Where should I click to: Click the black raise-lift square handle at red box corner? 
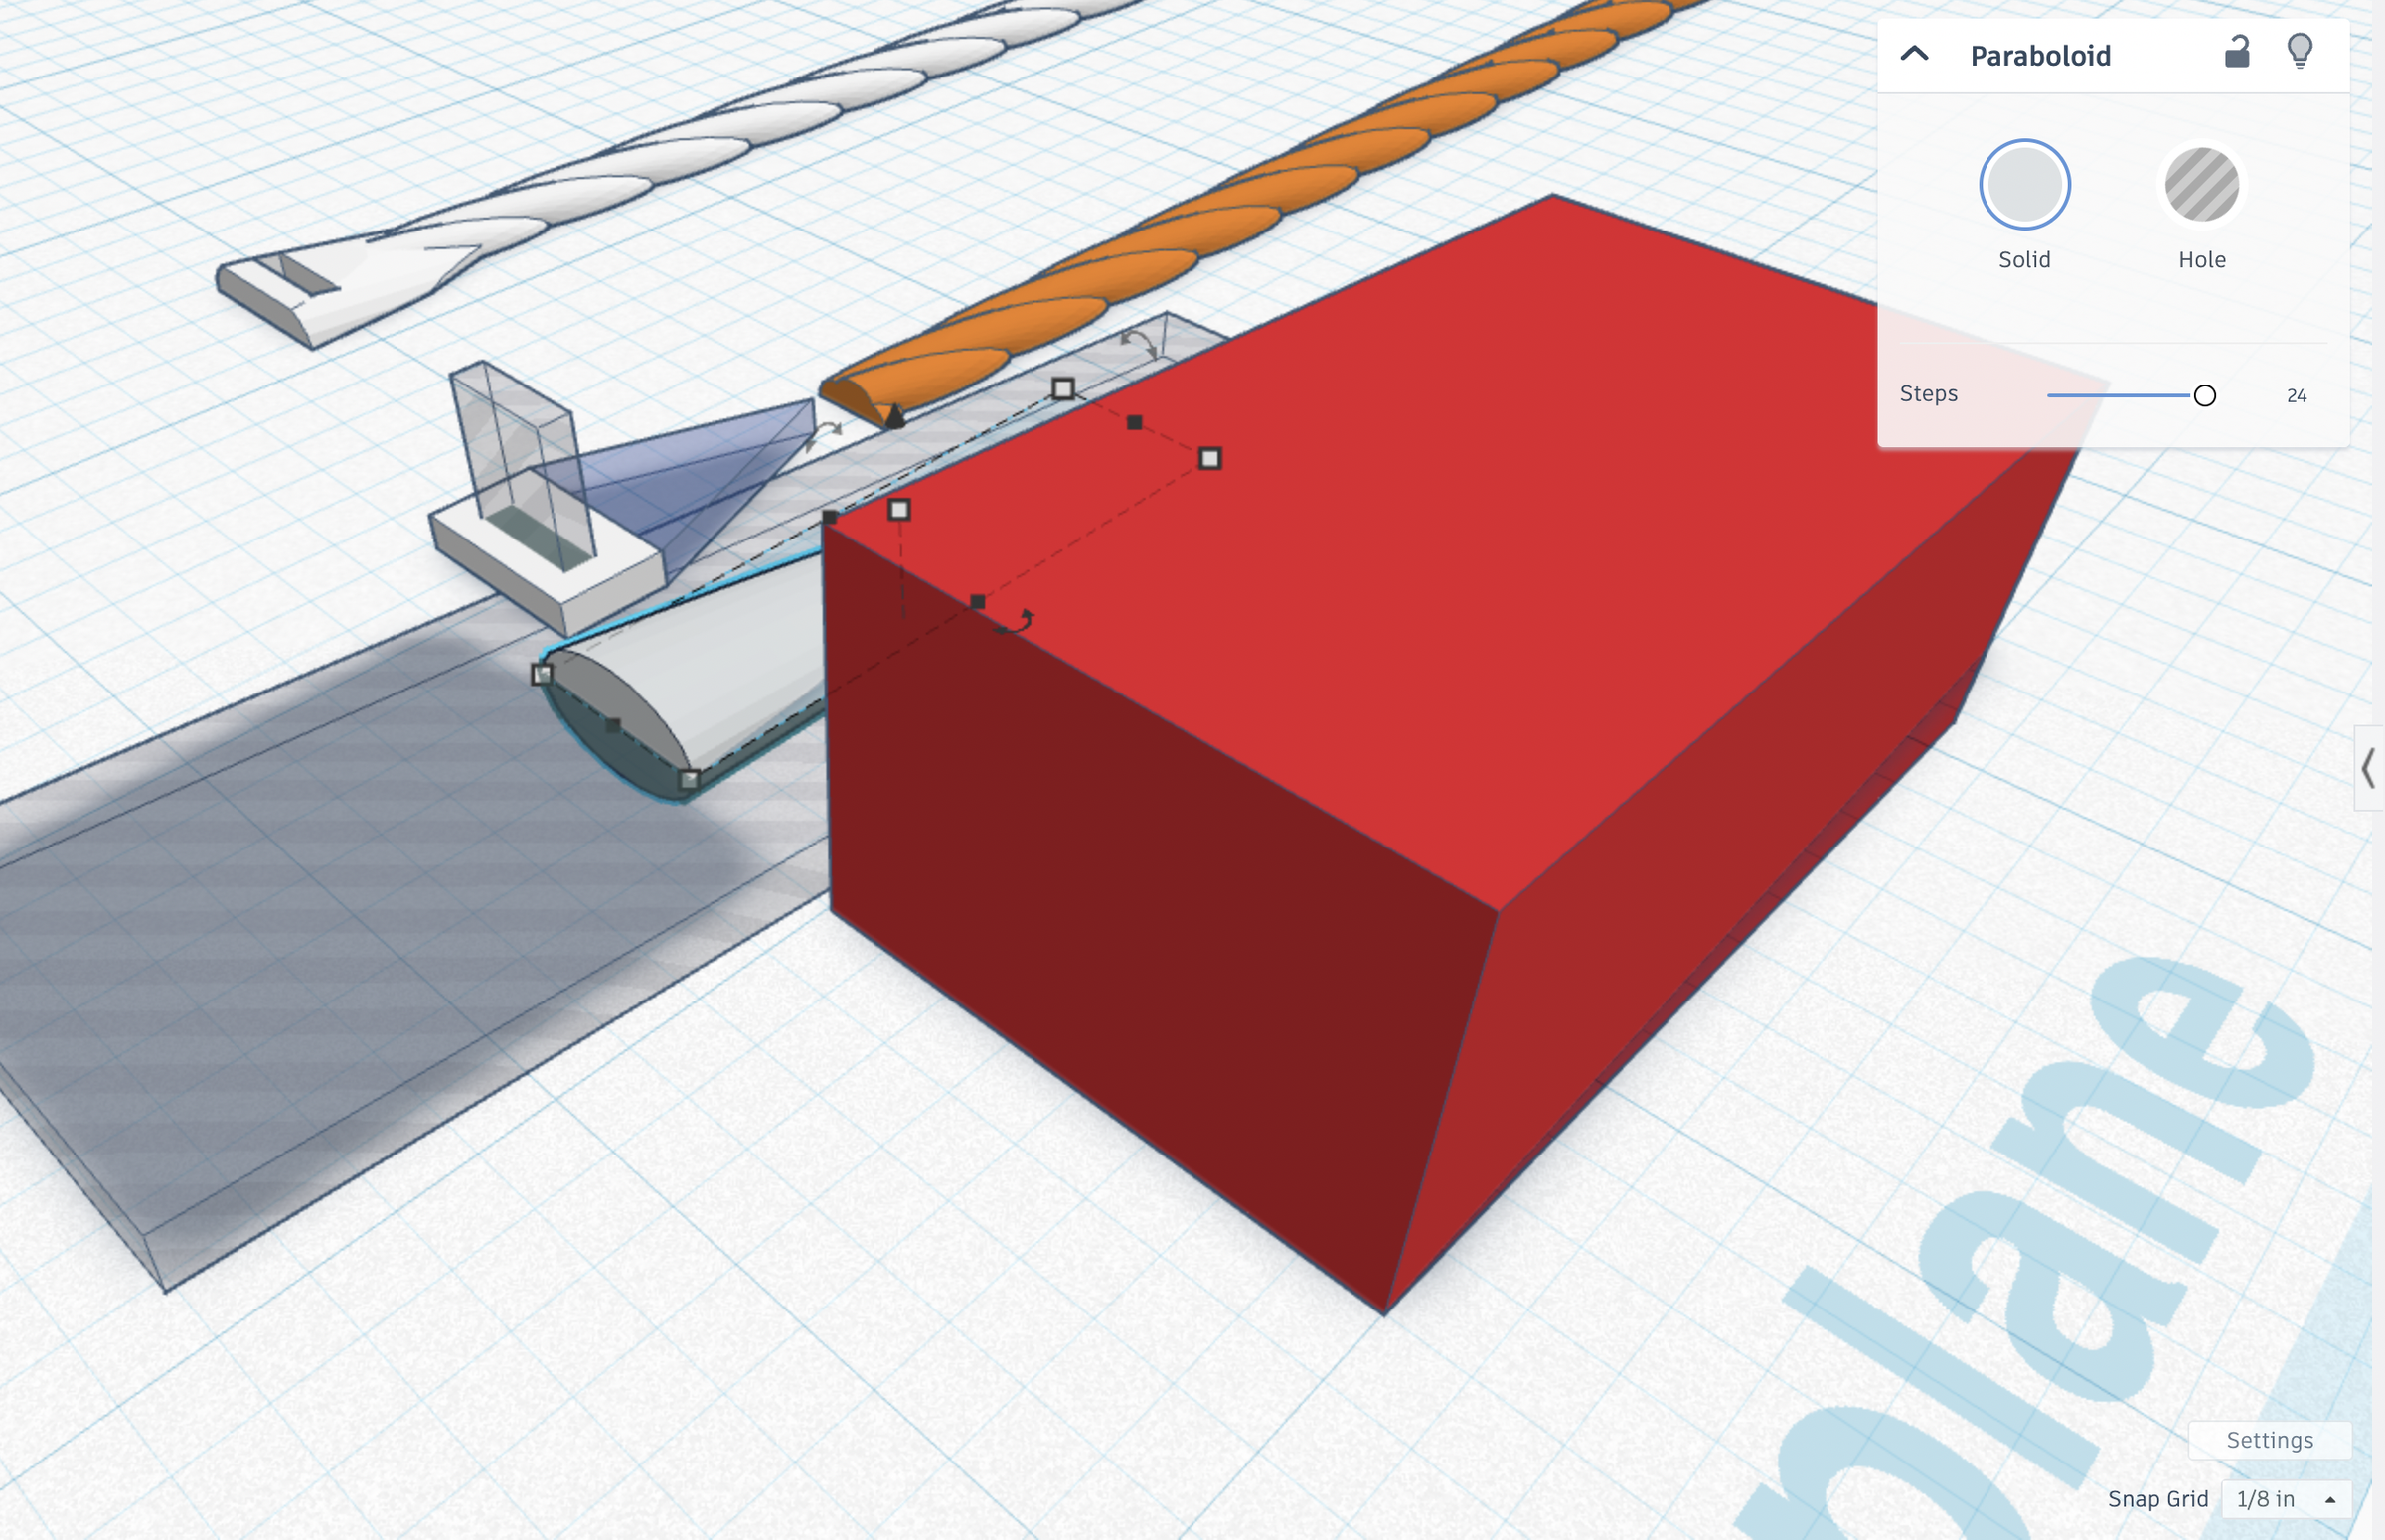pyautogui.click(x=829, y=517)
